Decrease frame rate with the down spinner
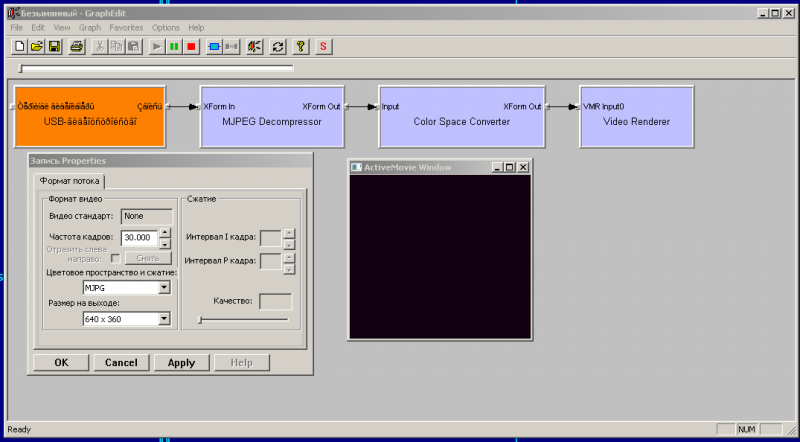The height and width of the screenshot is (442, 800). click(165, 243)
